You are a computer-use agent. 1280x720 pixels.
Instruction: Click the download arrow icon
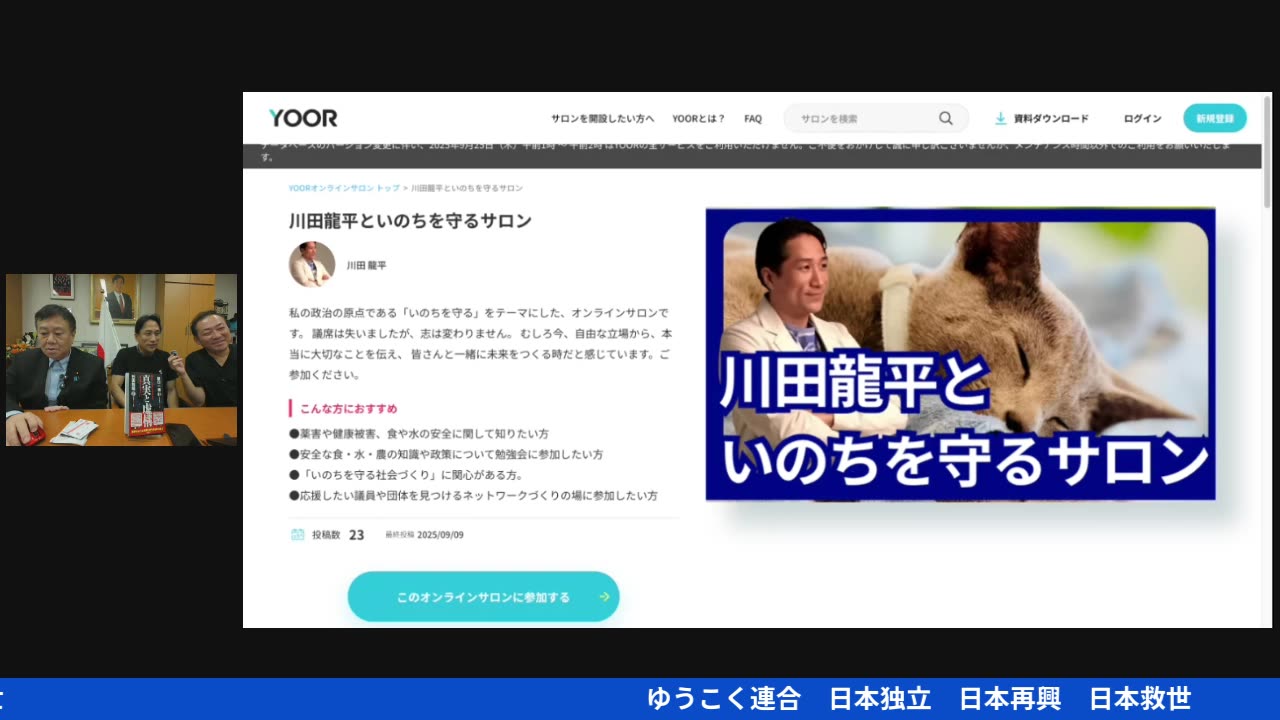coord(1000,118)
